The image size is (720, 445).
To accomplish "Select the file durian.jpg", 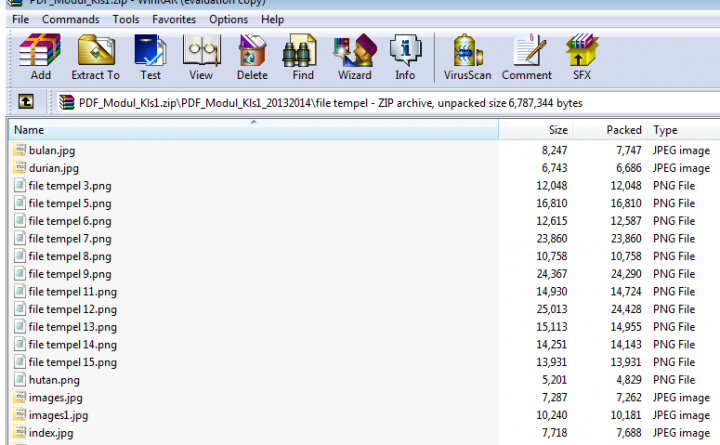I will tap(54, 168).
